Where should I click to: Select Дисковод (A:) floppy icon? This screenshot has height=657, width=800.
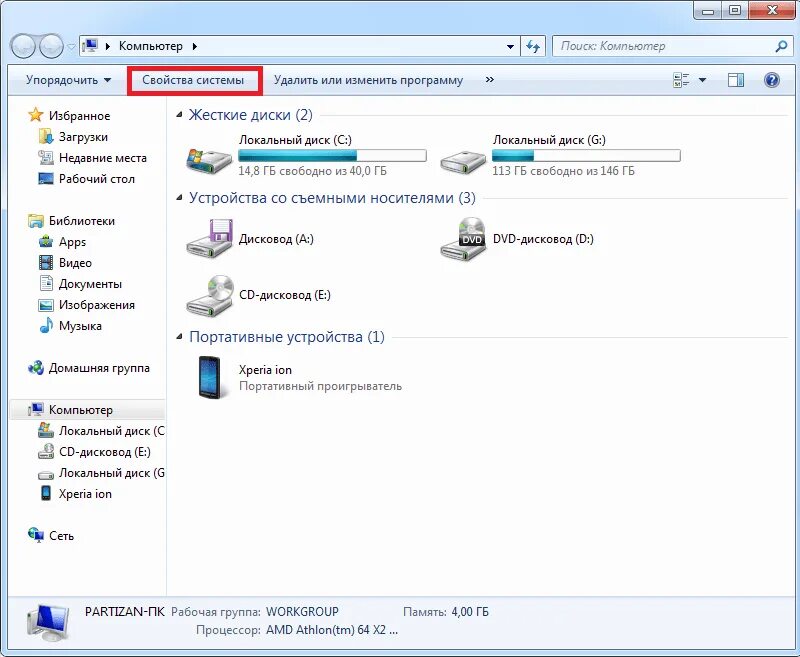209,239
